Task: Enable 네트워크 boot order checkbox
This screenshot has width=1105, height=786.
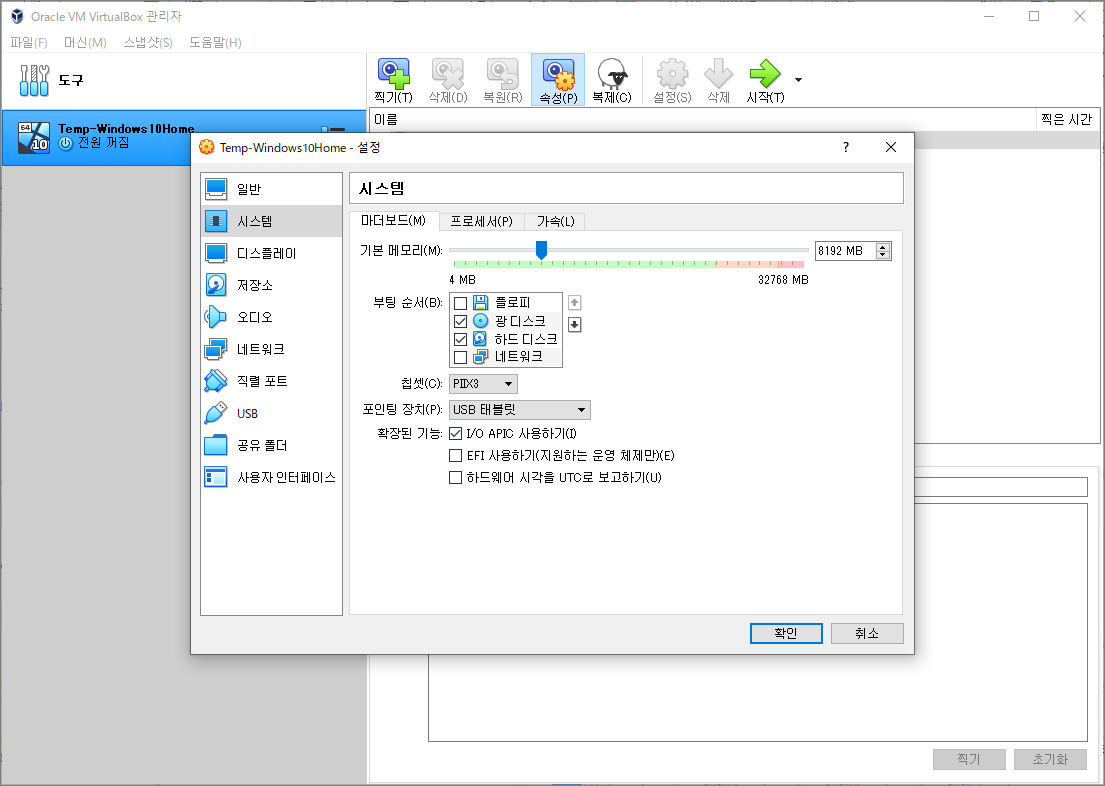Action: 460,357
